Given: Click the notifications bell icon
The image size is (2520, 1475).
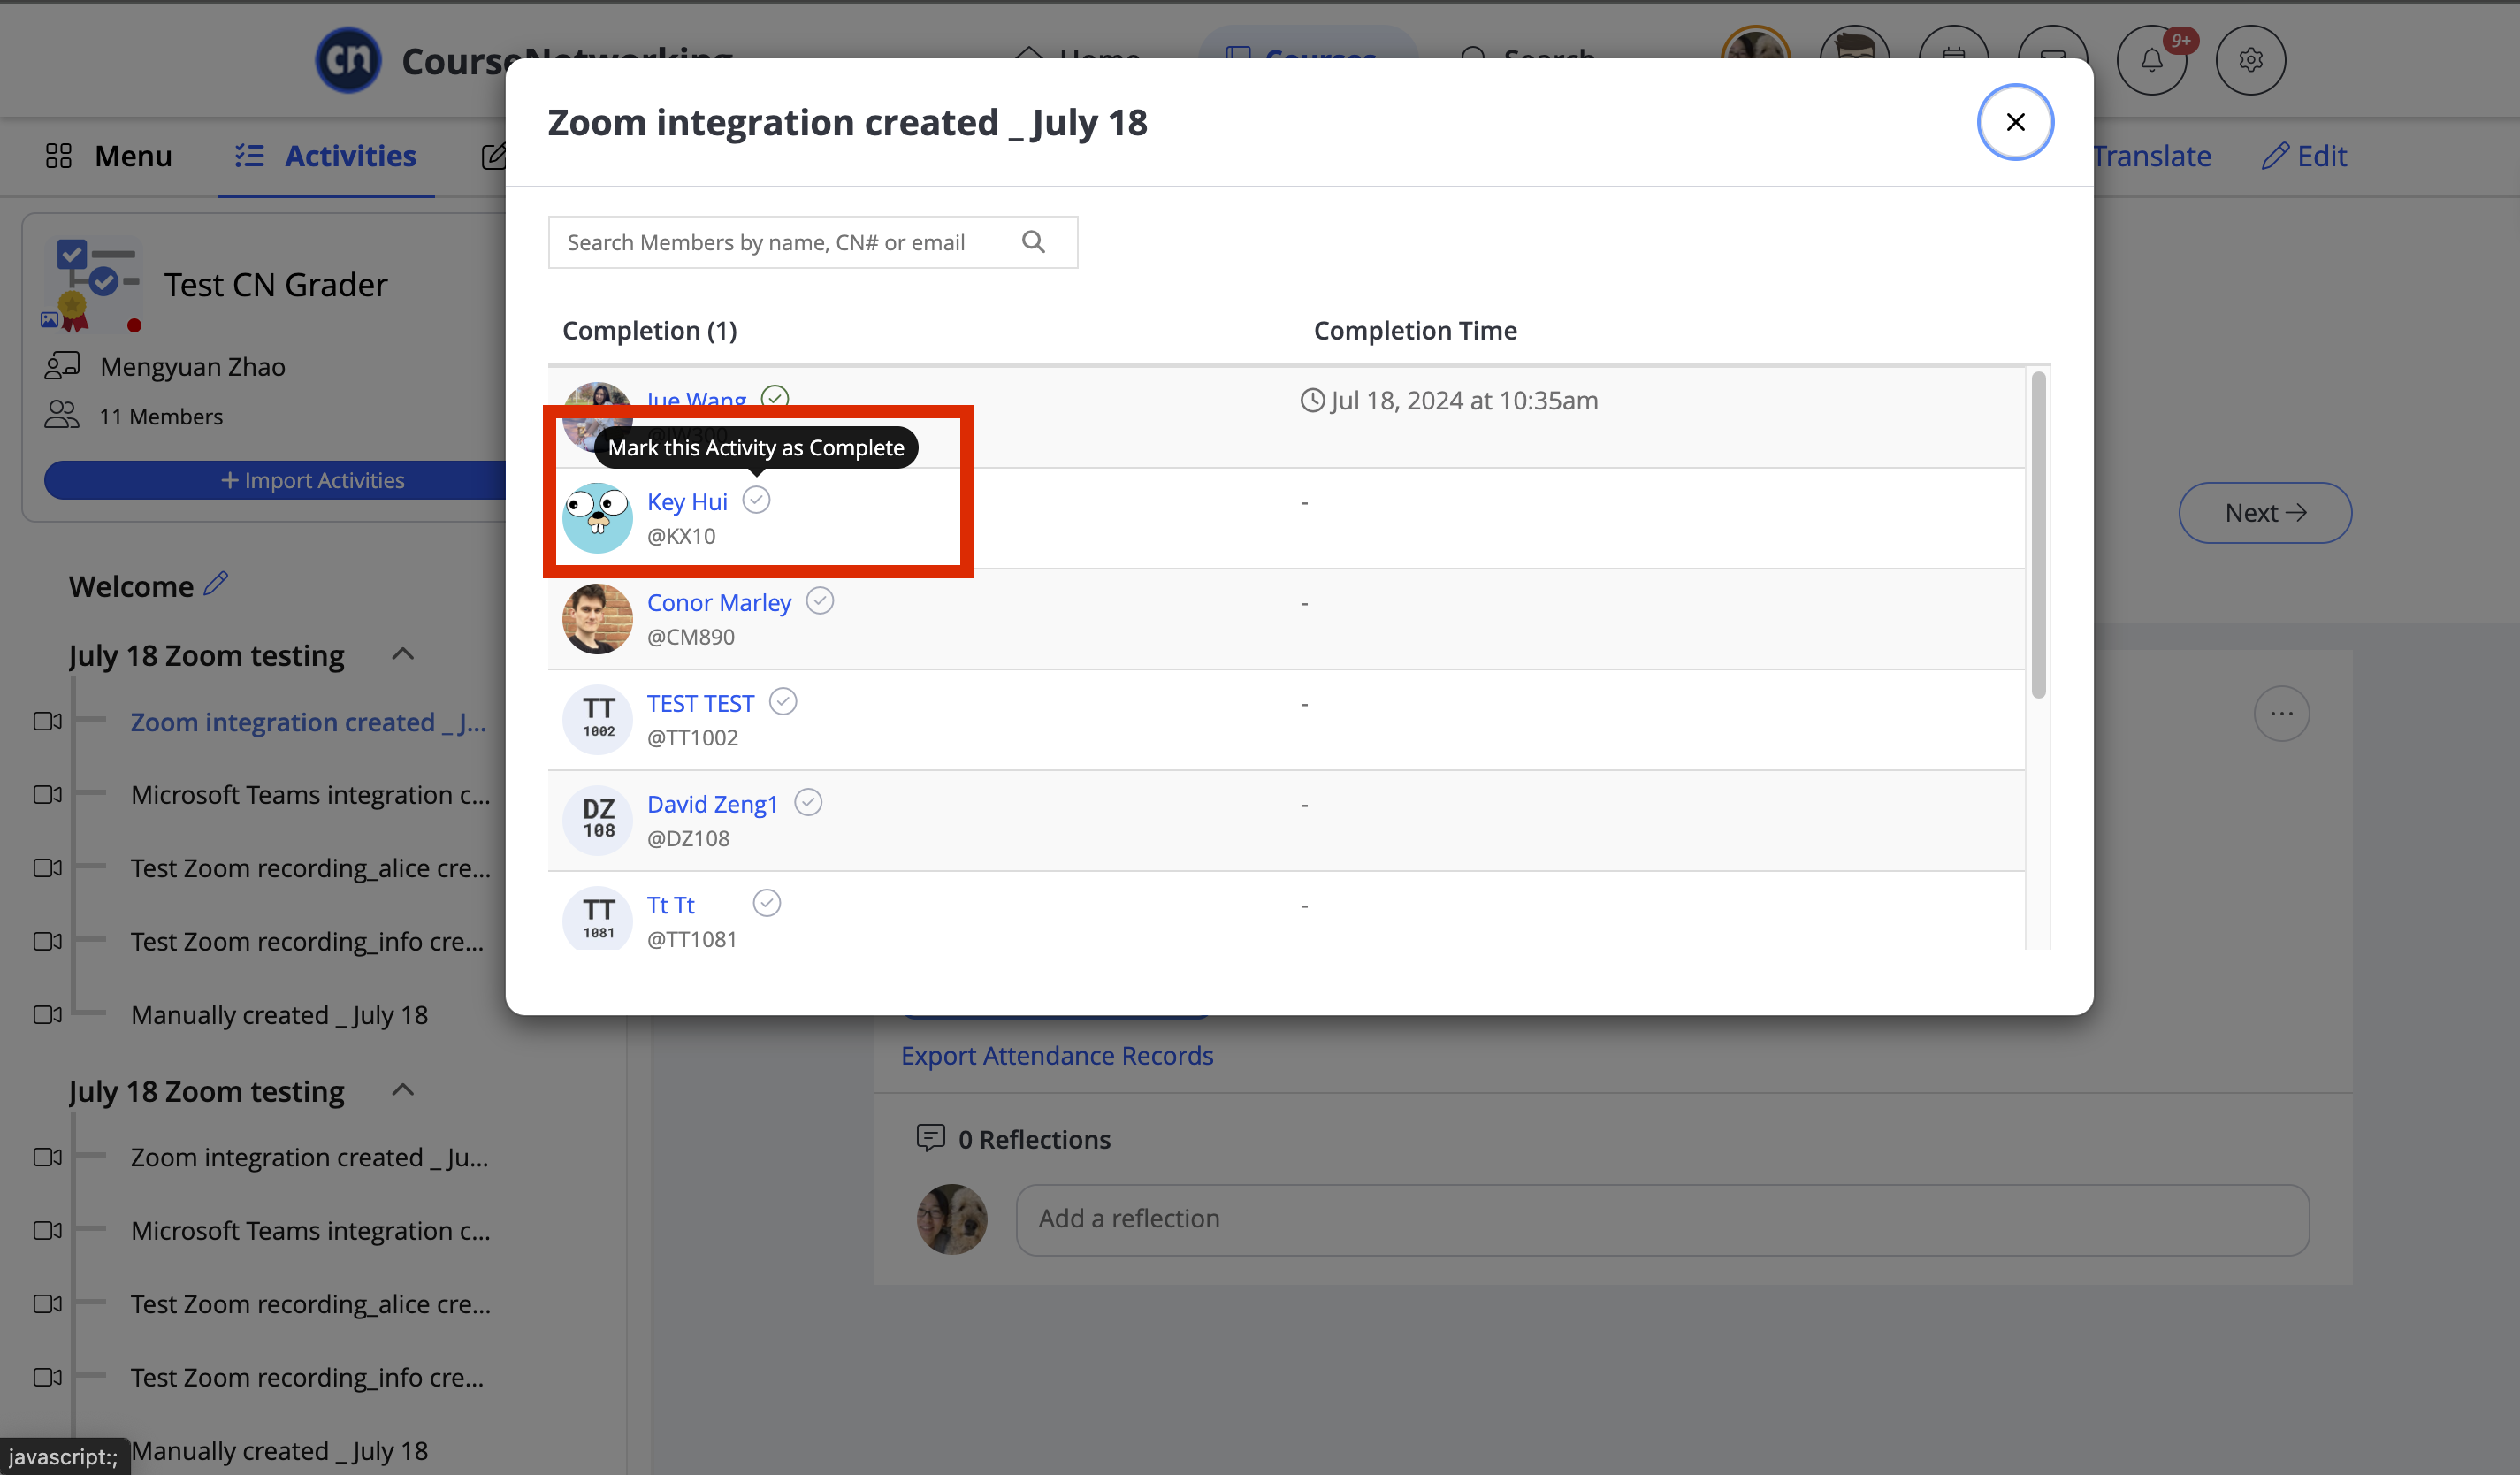Looking at the screenshot, I should pos(2152,60).
